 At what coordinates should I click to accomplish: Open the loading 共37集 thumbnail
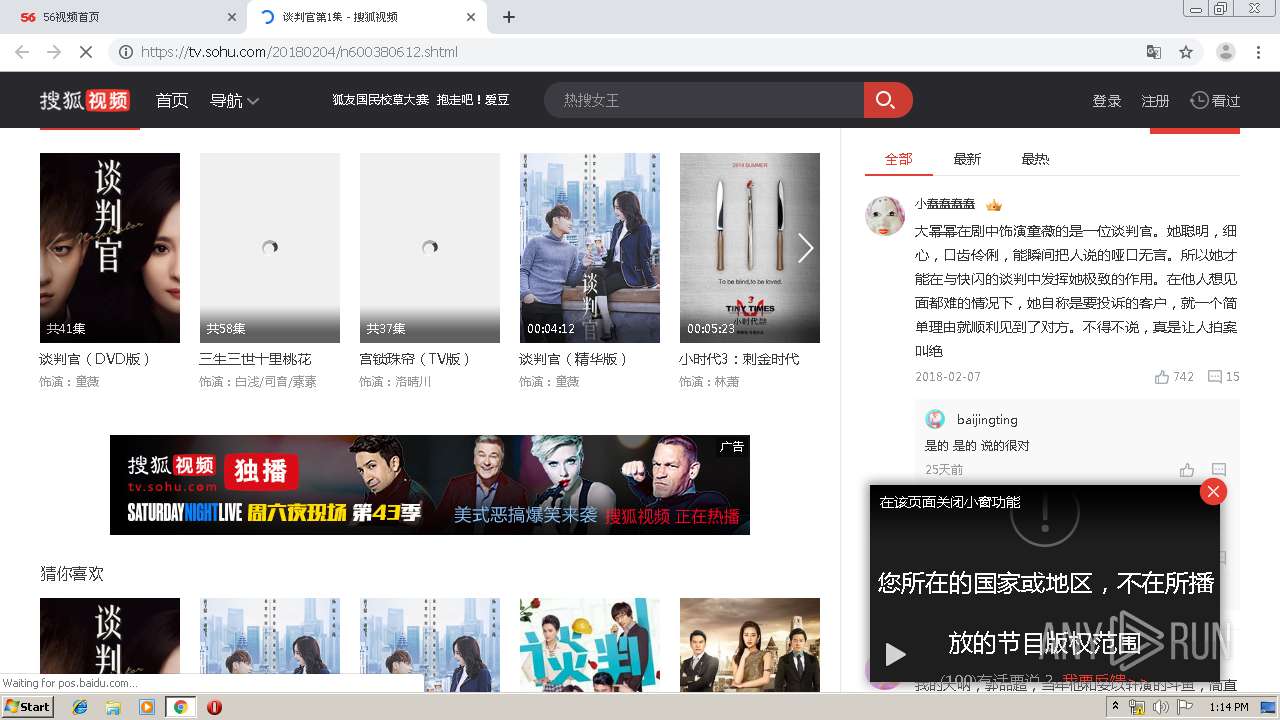point(430,248)
